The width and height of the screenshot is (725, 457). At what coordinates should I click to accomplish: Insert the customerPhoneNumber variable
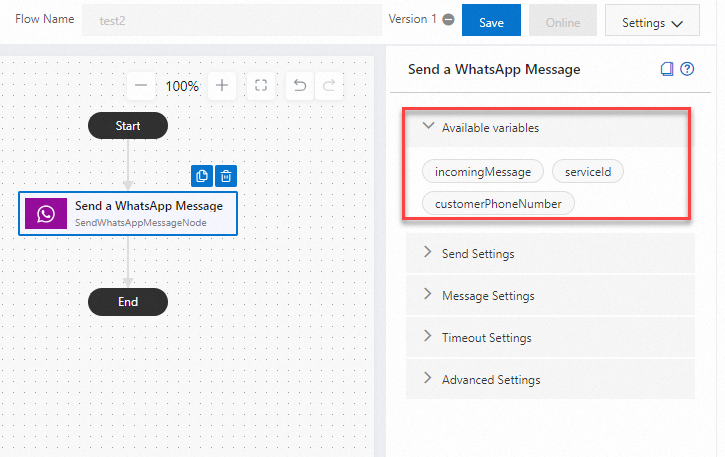(498, 204)
